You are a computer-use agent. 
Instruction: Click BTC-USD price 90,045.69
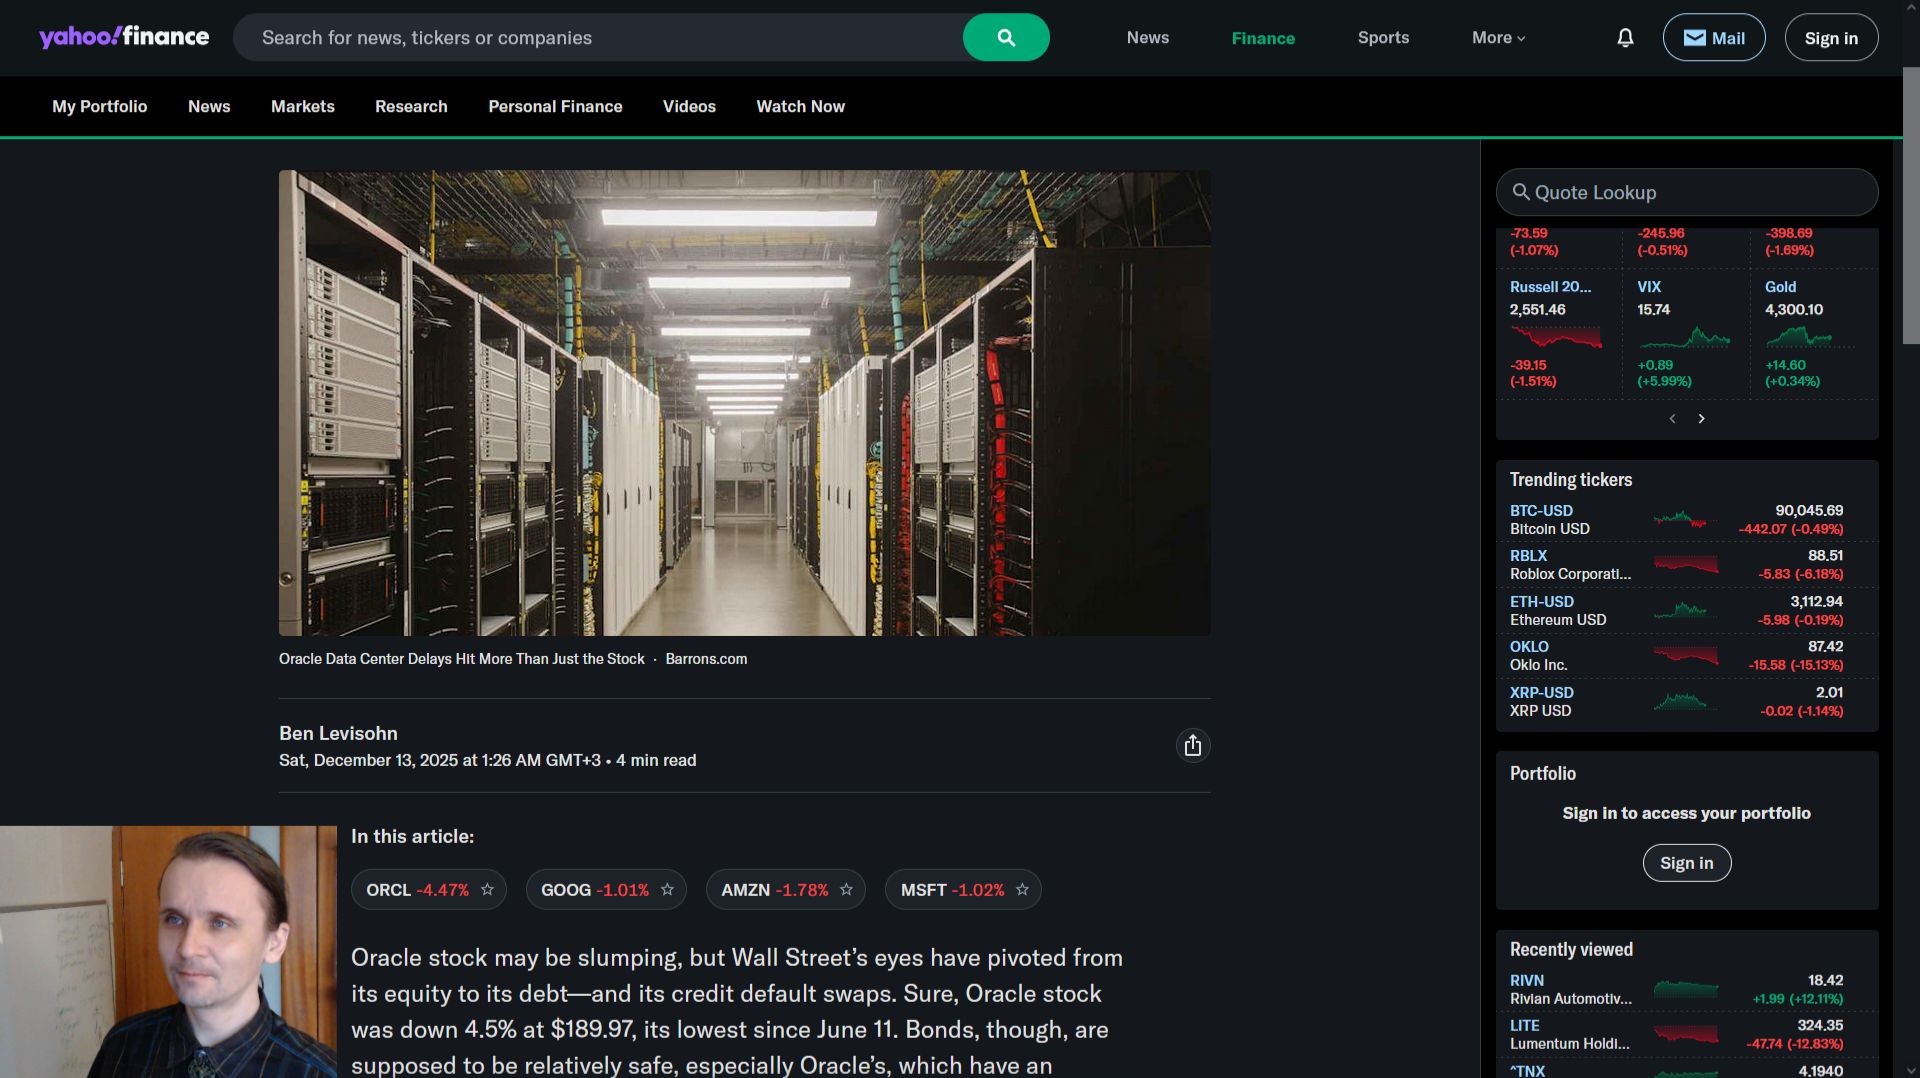[1808, 511]
